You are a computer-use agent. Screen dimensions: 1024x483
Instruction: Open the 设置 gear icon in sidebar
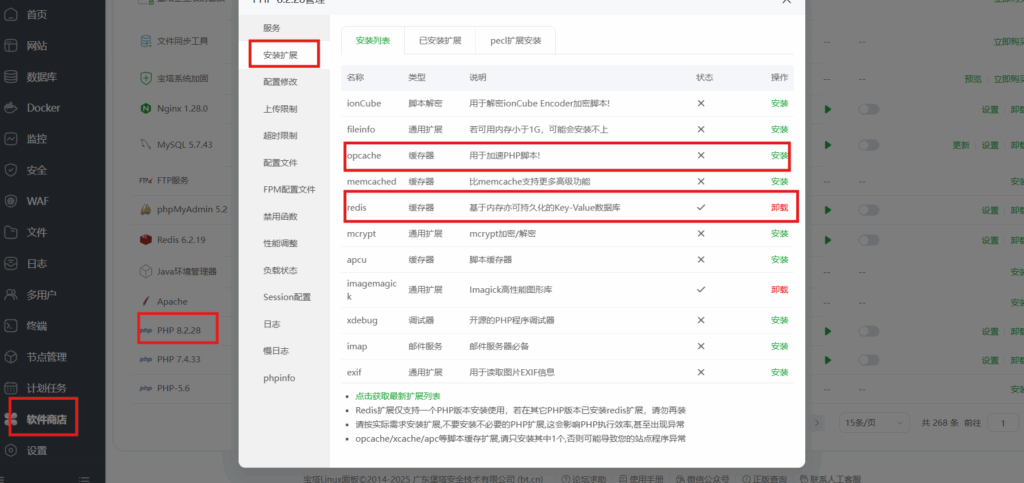[x=10, y=450]
